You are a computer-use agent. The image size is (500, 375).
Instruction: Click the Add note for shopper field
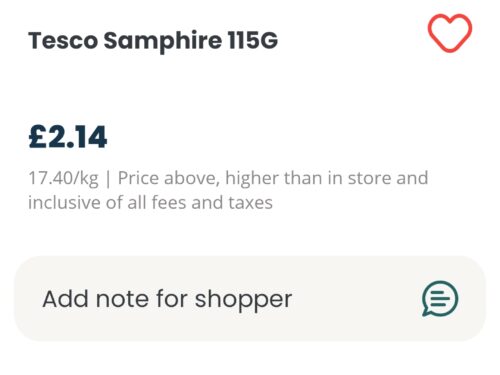(x=250, y=299)
